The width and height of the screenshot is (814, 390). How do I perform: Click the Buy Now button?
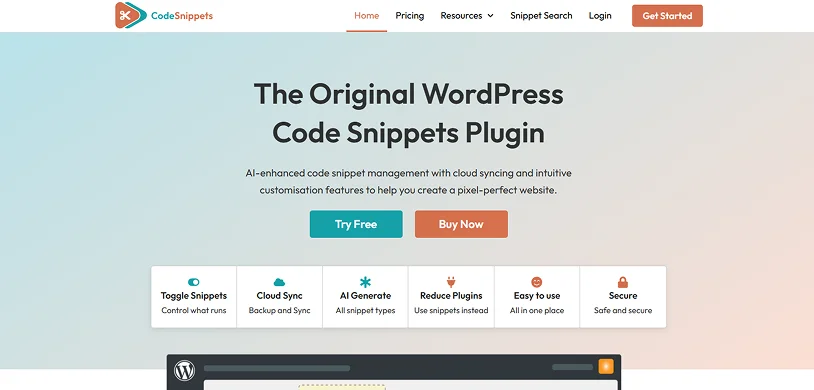(x=461, y=224)
